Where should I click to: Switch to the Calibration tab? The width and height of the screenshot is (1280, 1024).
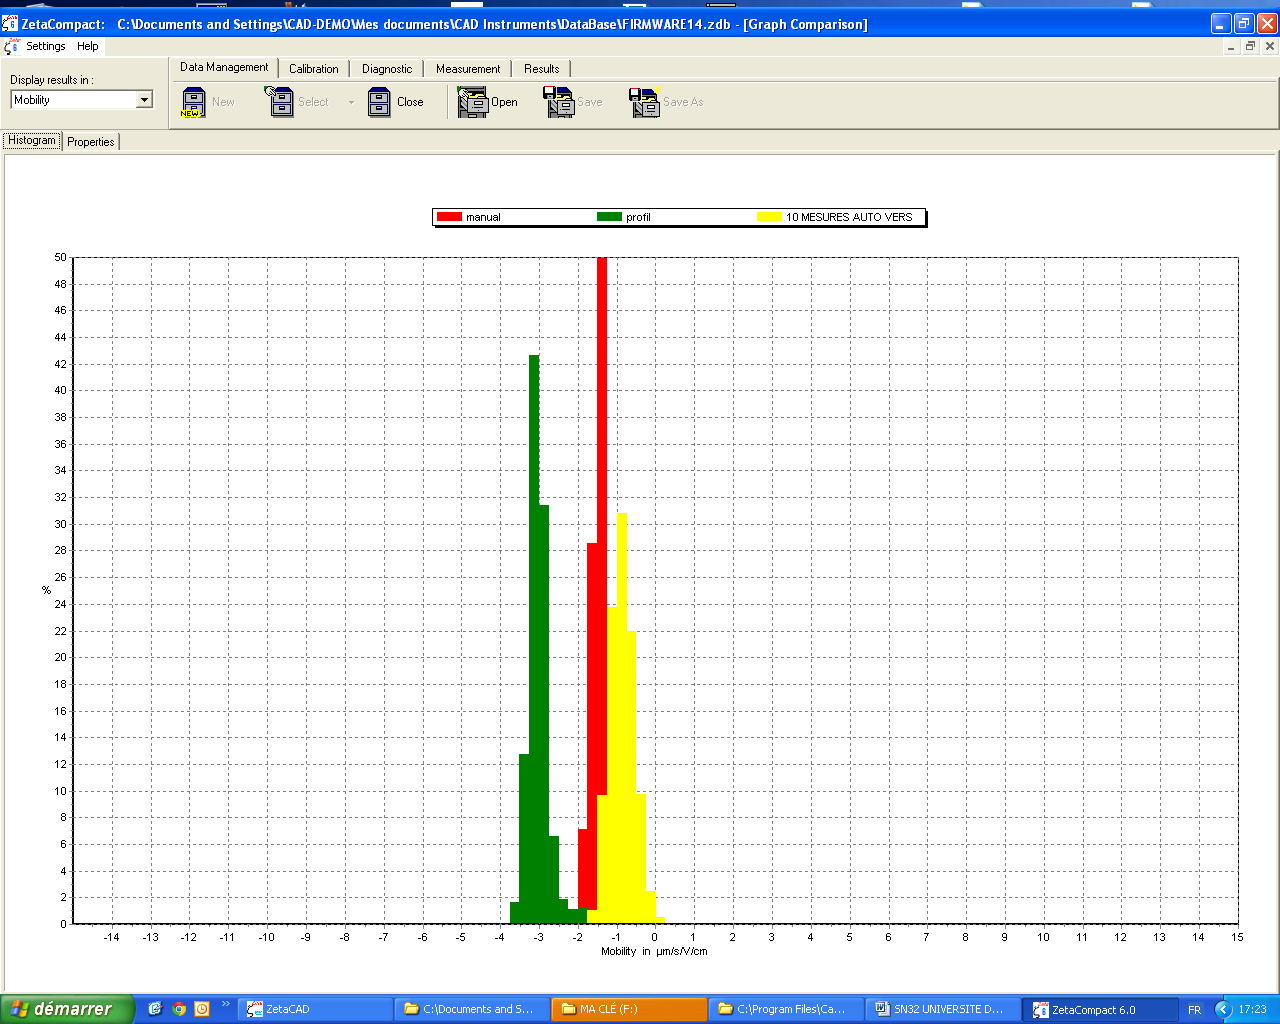point(314,69)
